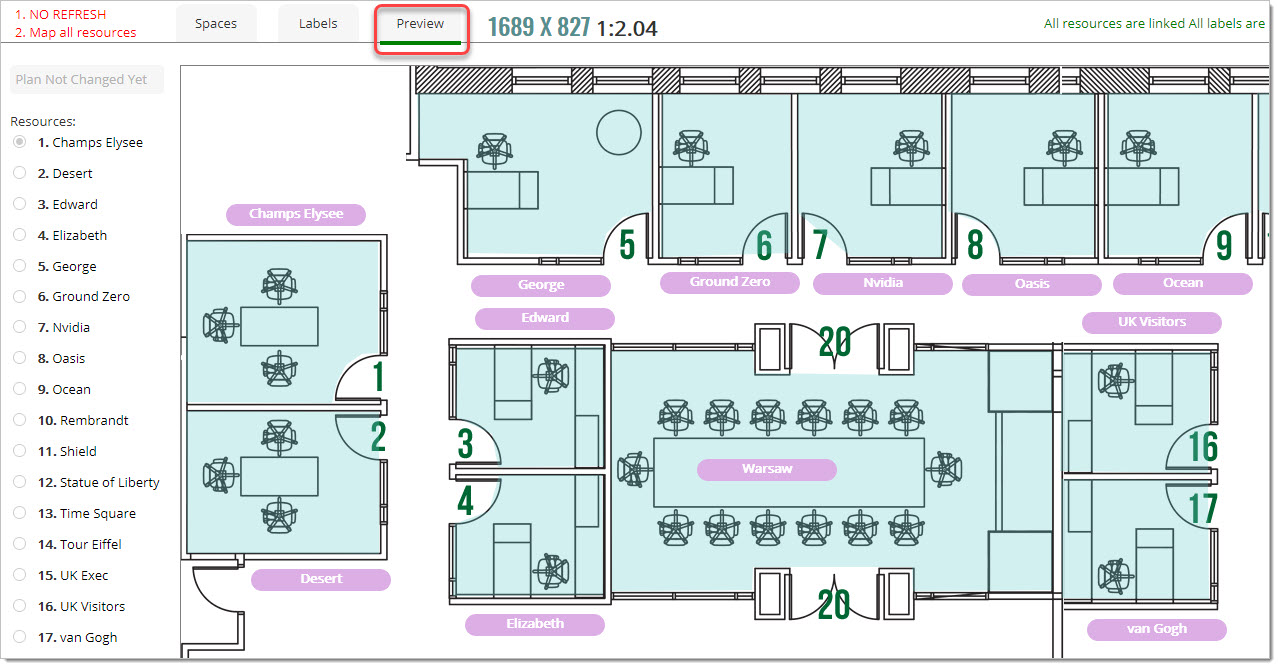Click the top number 20 door marker
The width and height of the screenshot is (1278, 667).
835,342
